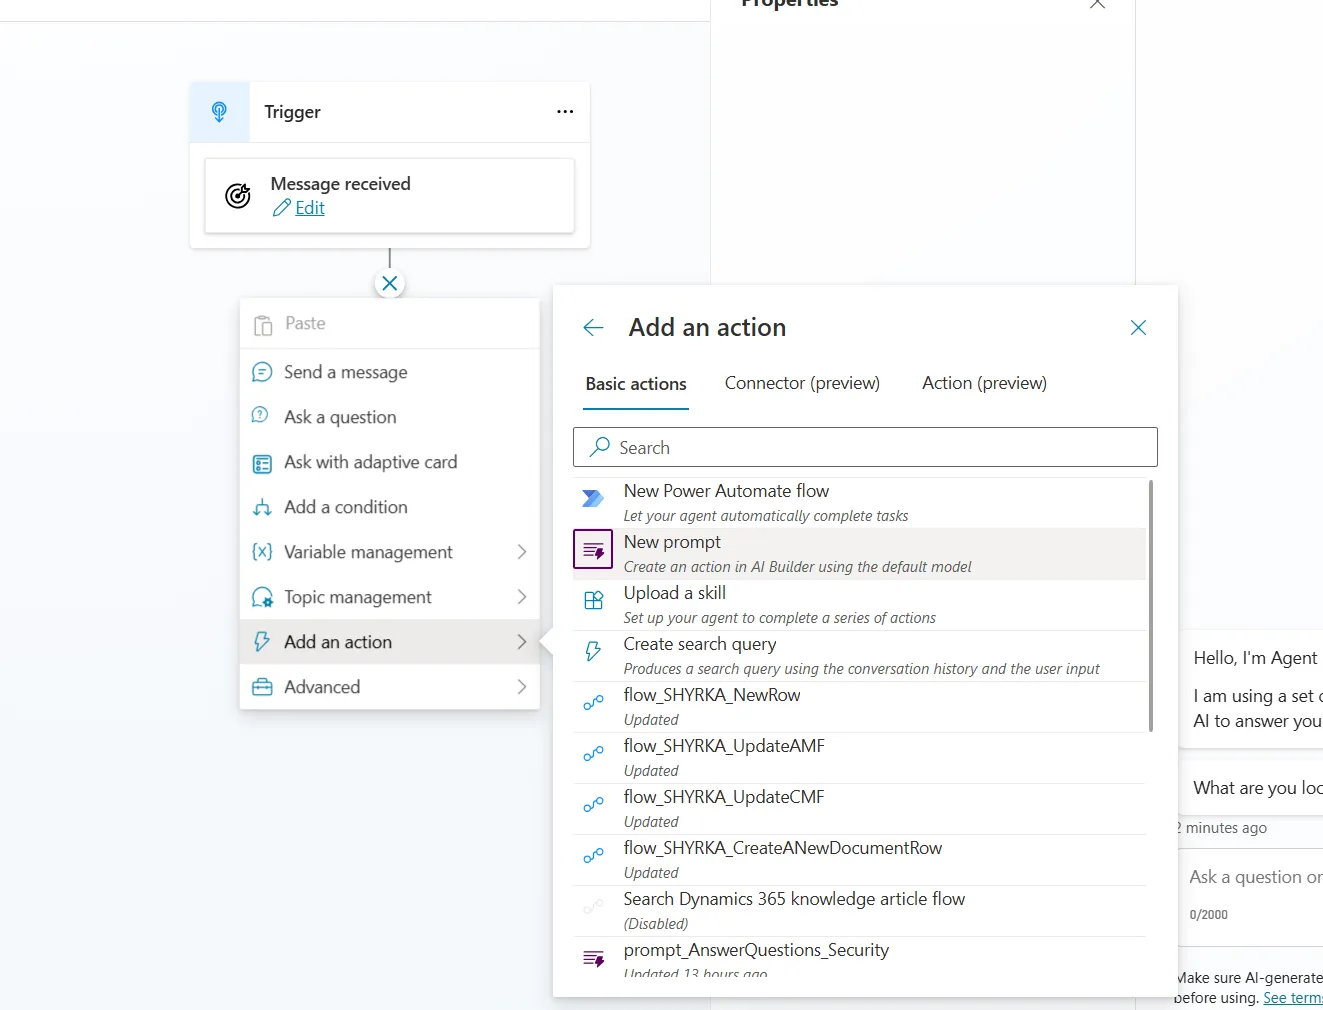Expand the Topic management submenu arrow
This screenshot has height=1010, width=1323.
(x=522, y=597)
